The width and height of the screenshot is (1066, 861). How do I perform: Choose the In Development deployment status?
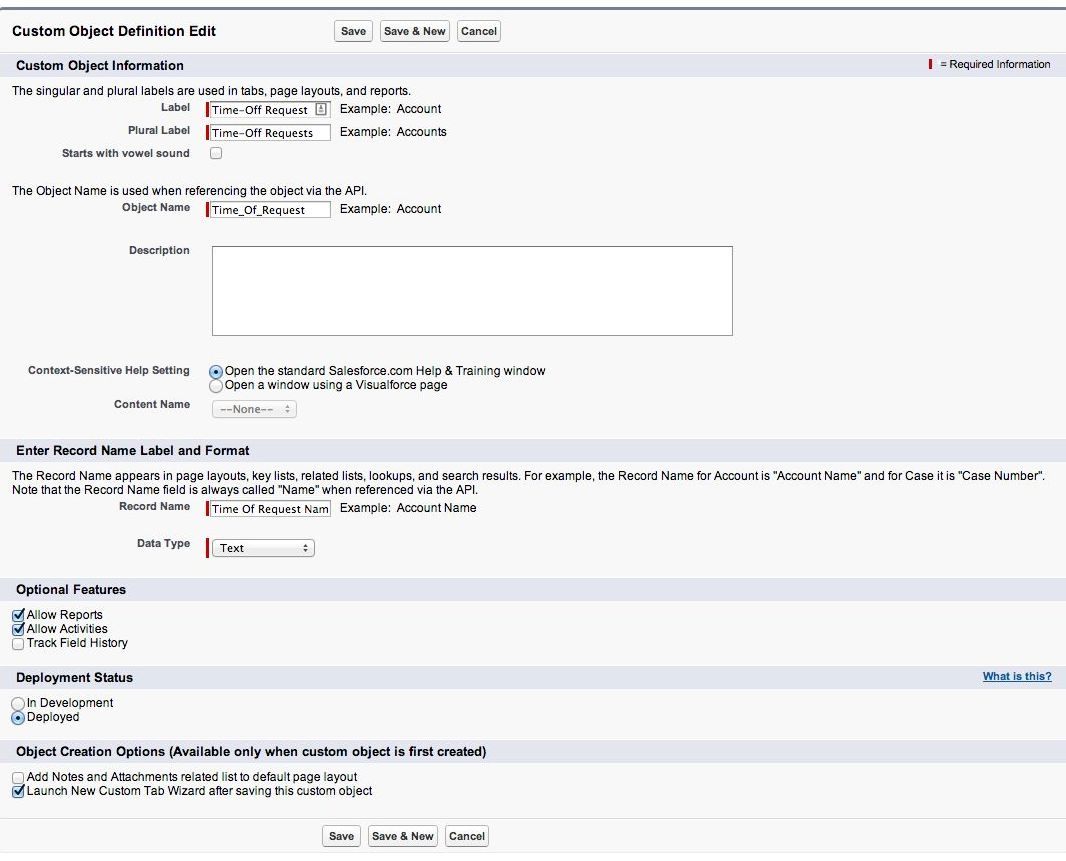[x=18, y=704]
